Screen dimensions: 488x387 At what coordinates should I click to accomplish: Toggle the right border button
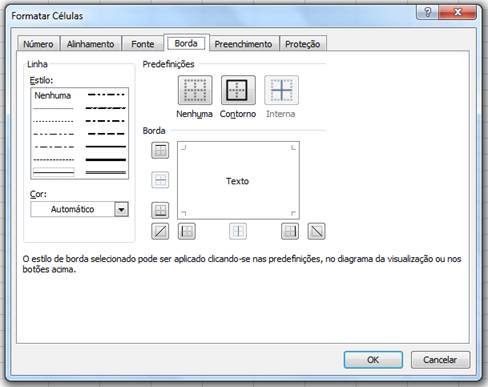click(x=290, y=231)
